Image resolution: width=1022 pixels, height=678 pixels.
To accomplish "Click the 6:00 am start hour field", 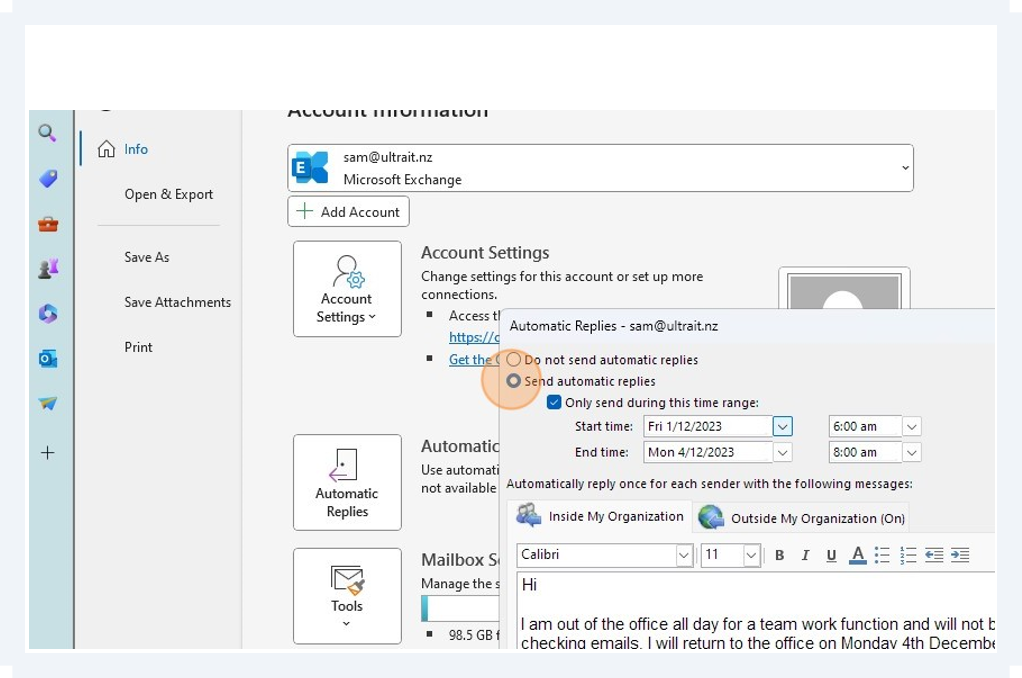I will [x=865, y=426].
